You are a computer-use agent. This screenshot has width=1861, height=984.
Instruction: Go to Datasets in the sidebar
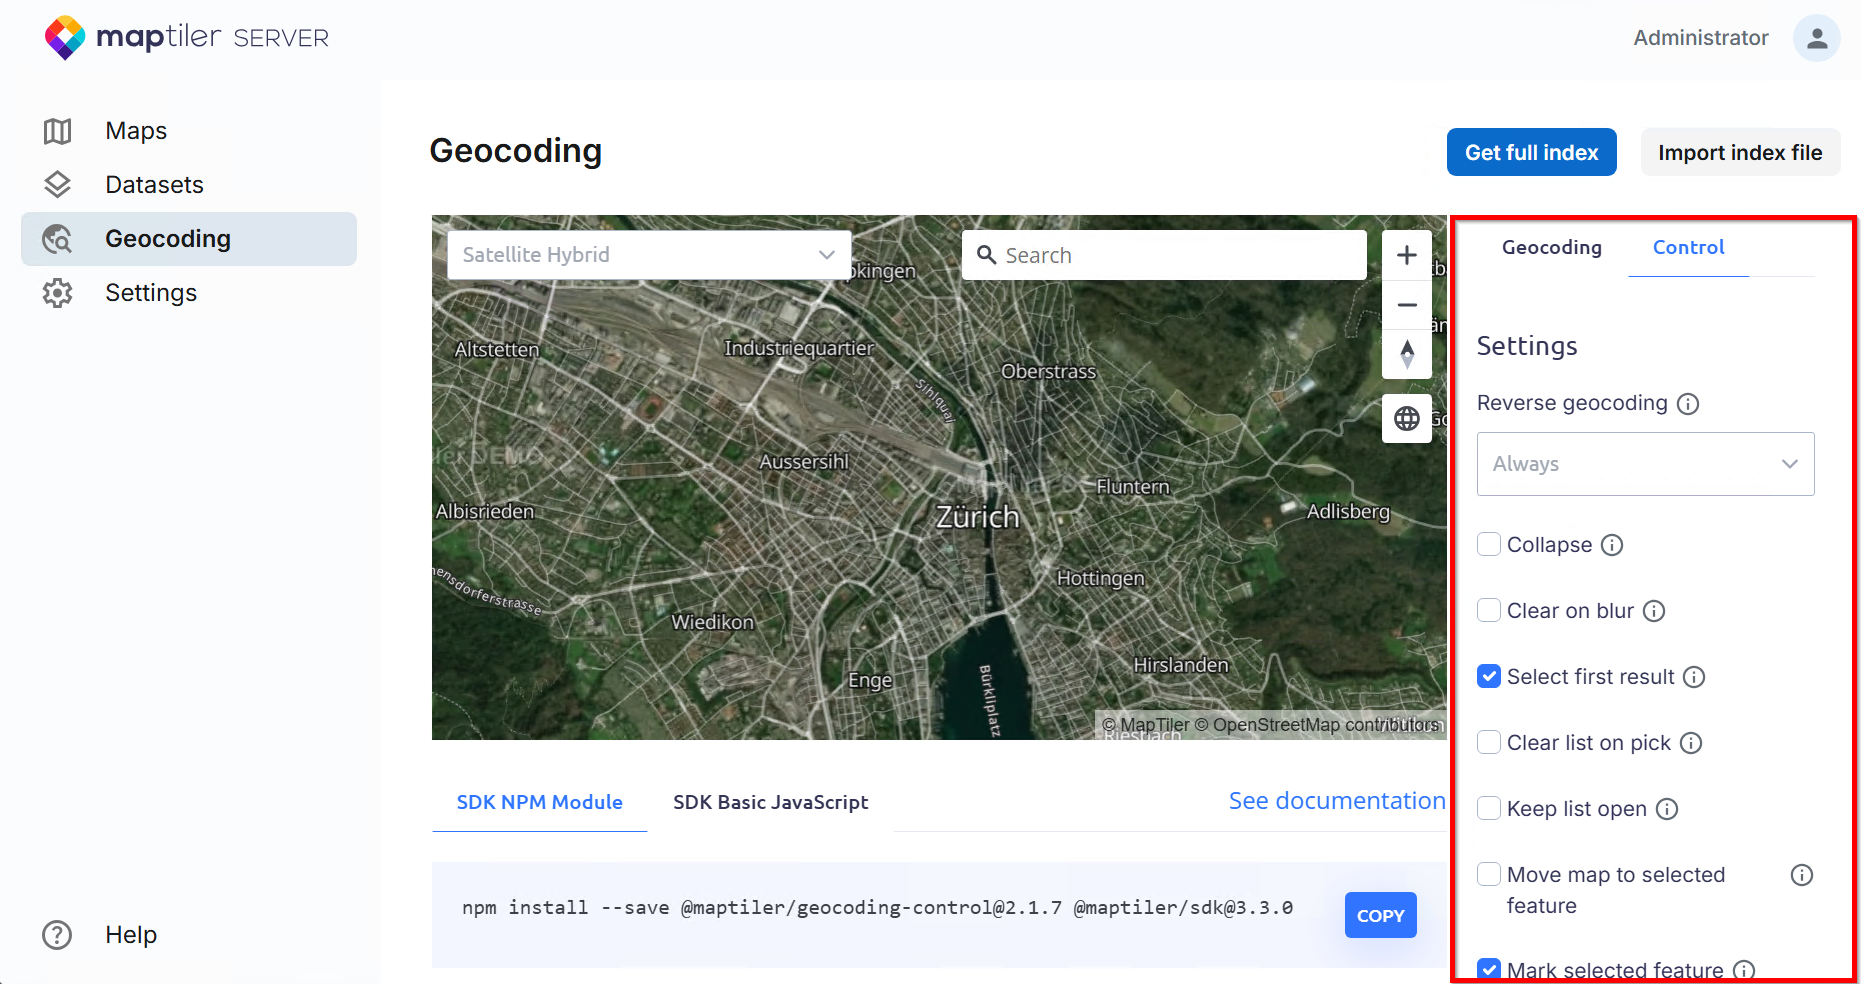pos(154,185)
